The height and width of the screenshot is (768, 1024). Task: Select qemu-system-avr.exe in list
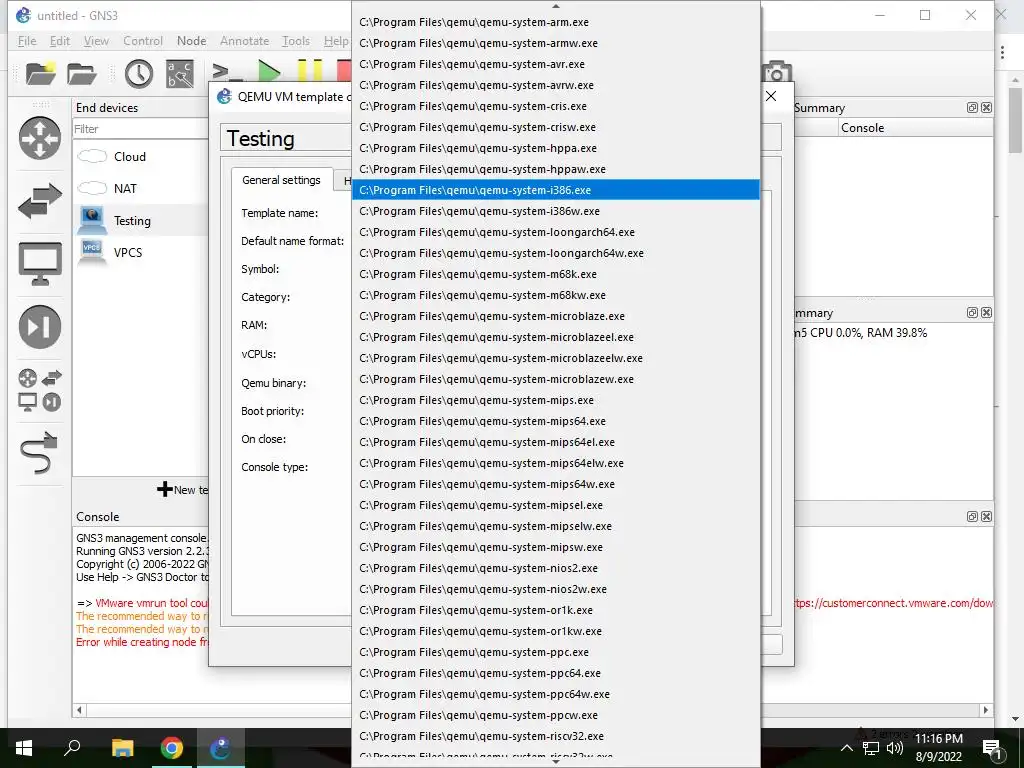[x=556, y=64]
